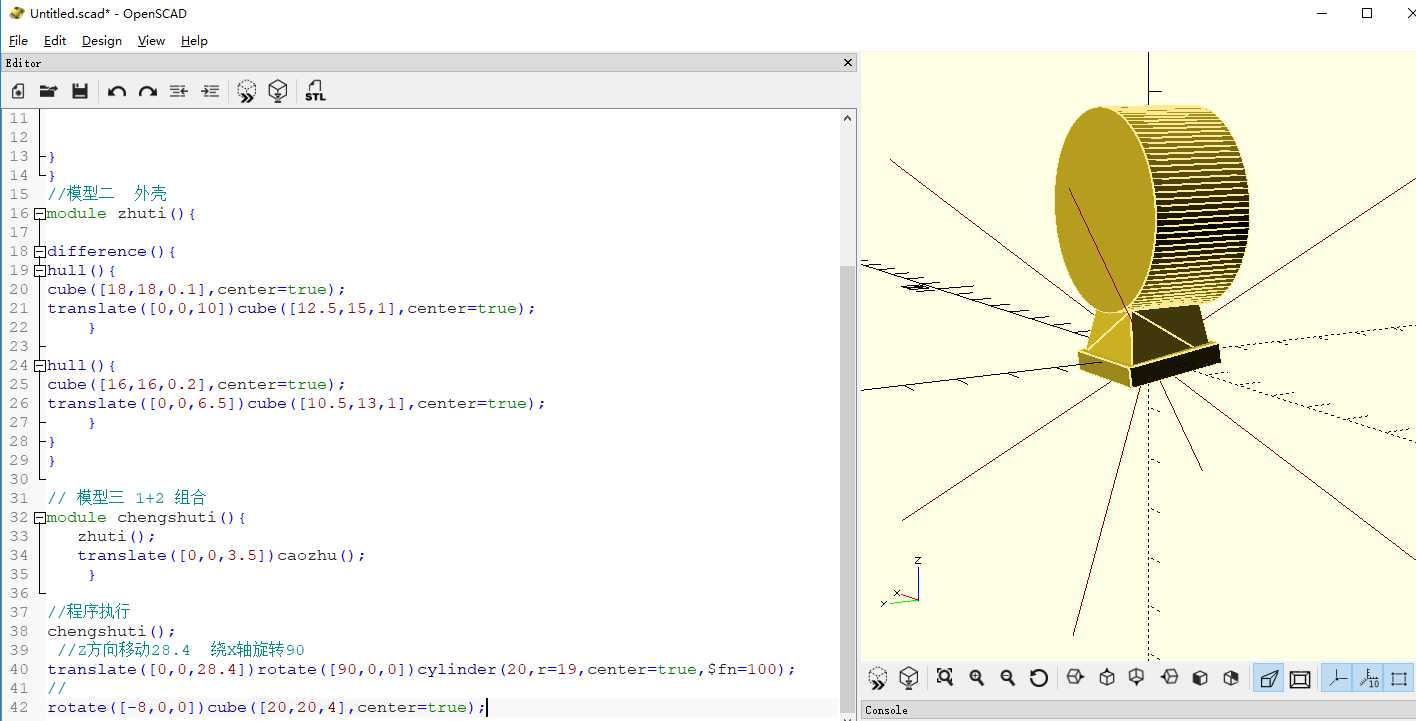Switch to top view
Image resolution: width=1416 pixels, height=721 pixels.
pyautogui.click(x=1107, y=678)
